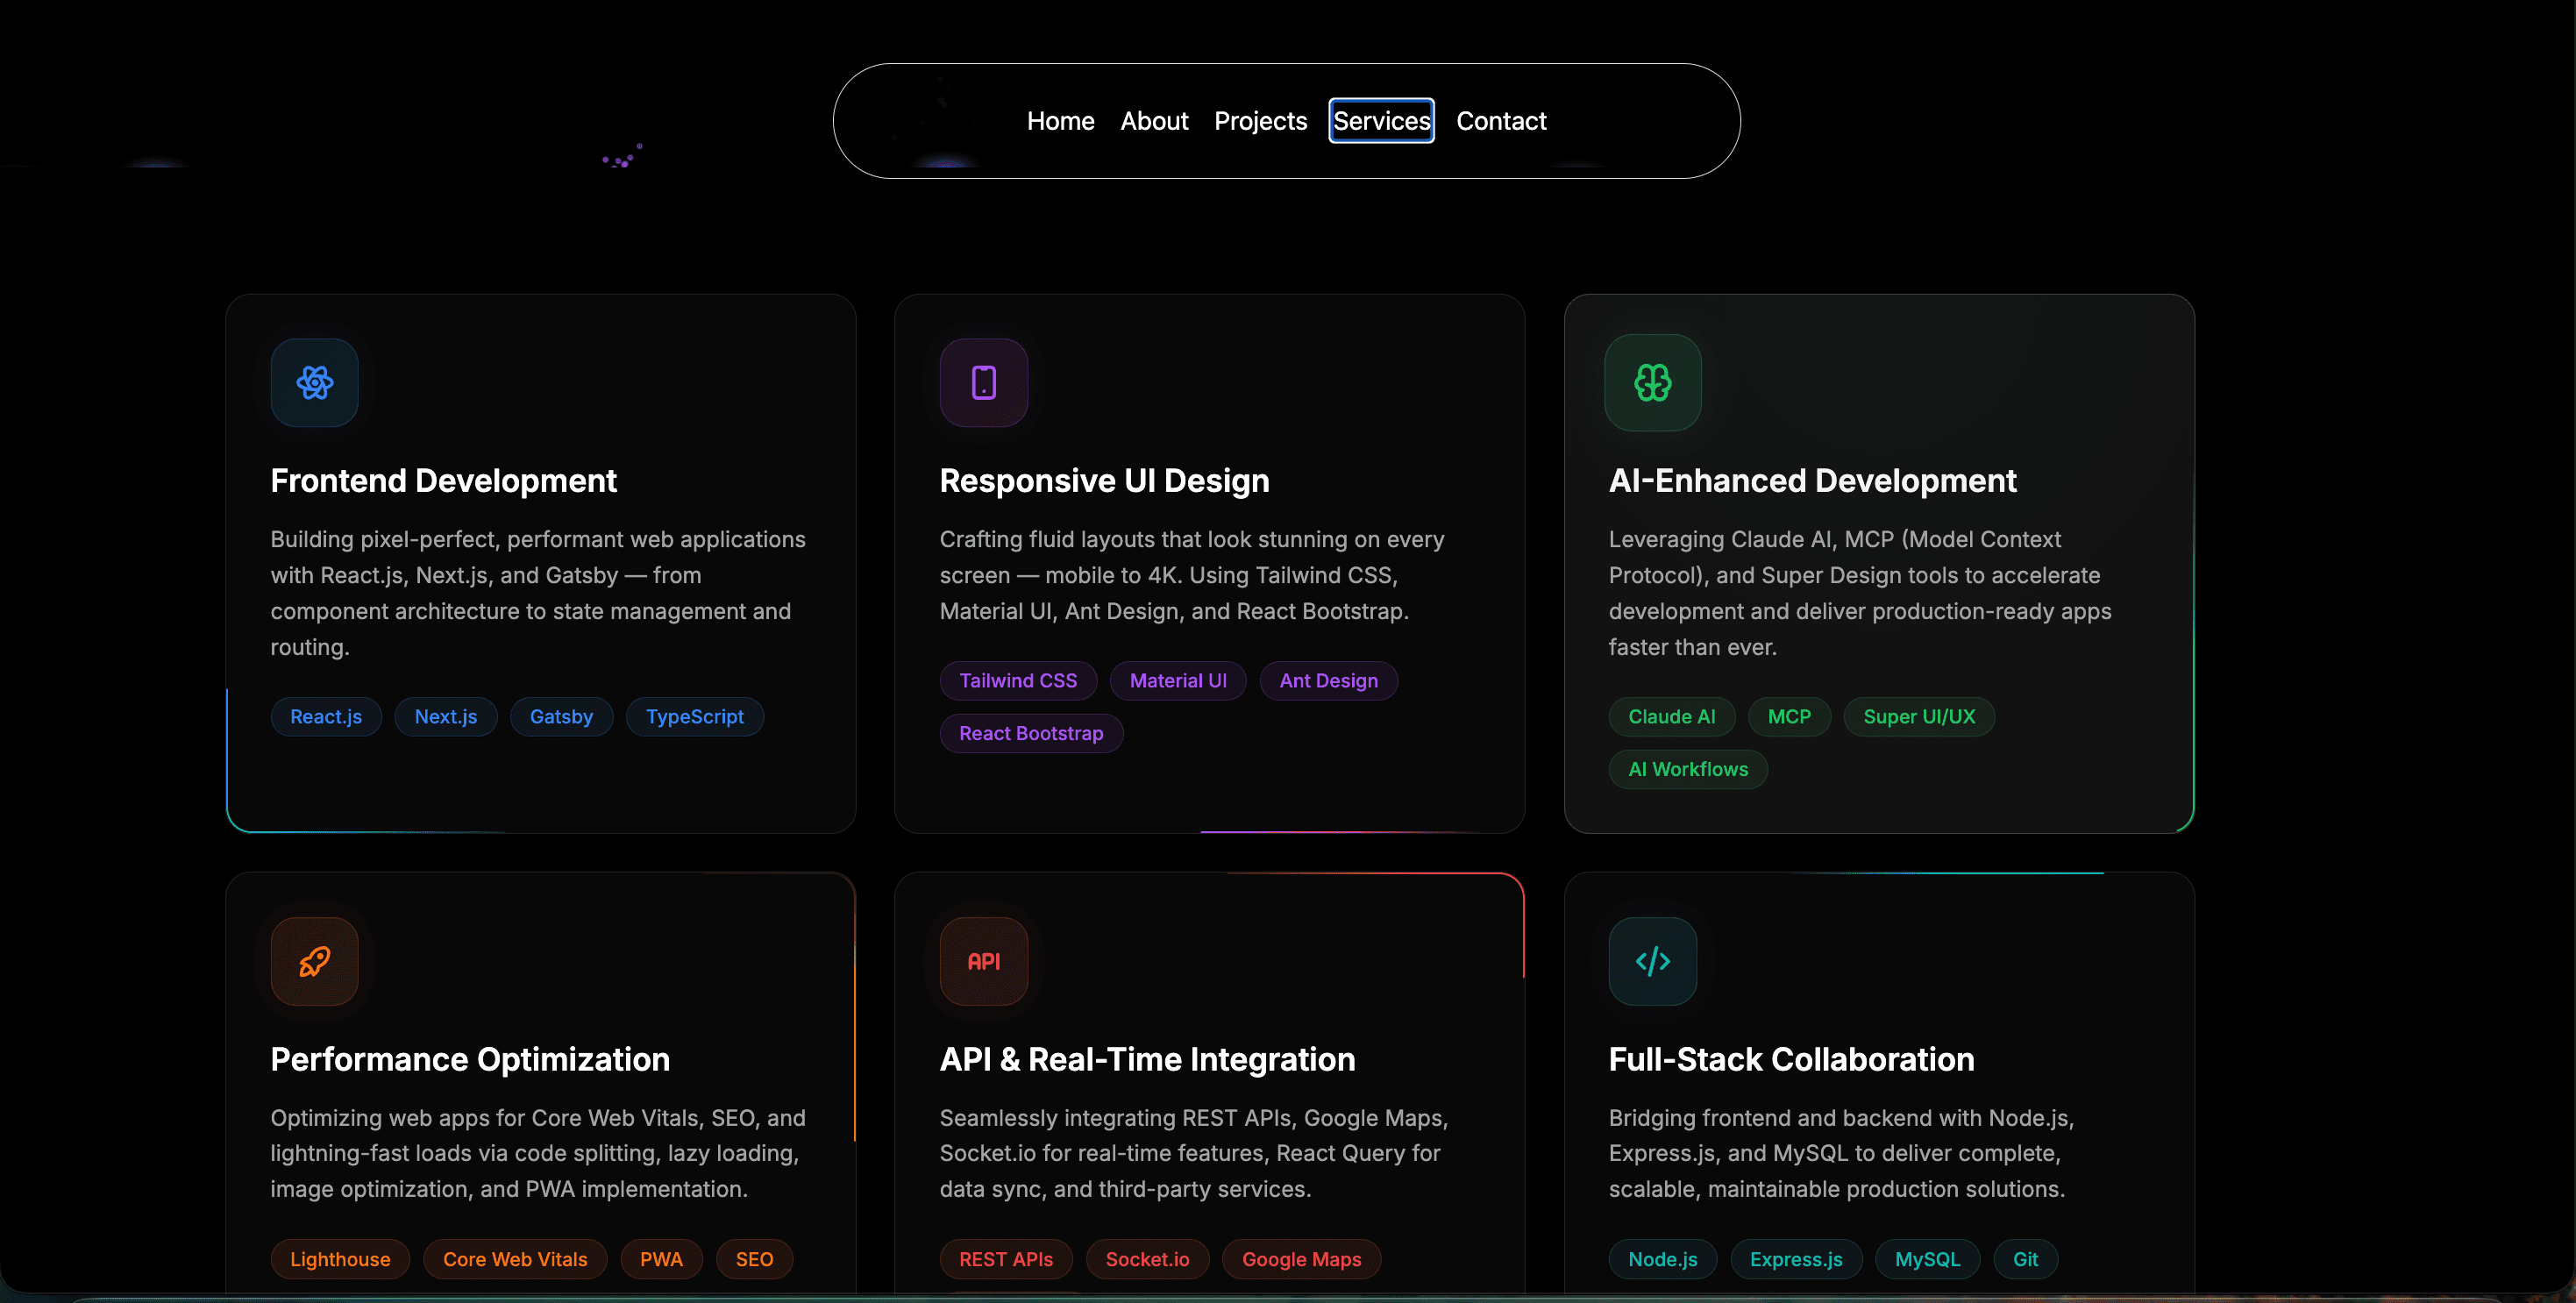This screenshot has height=1303, width=2576.
Task: Click the code brackets icon on Full-Stack Collaboration card
Action: [x=1653, y=961]
